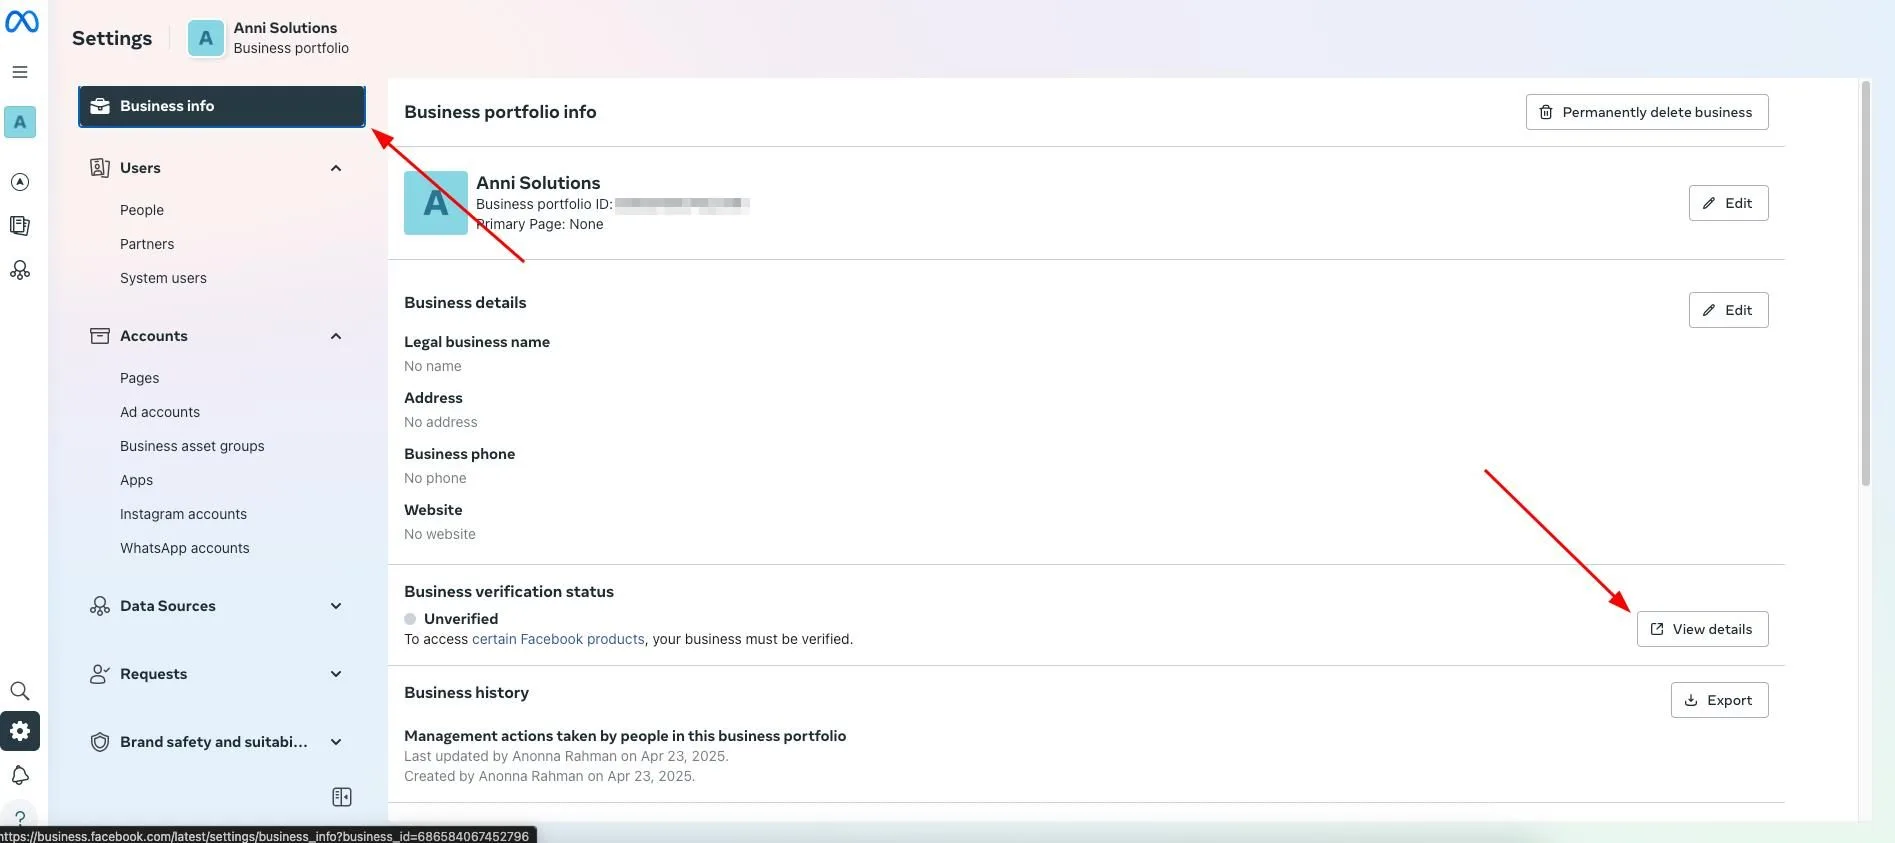The height and width of the screenshot is (843, 1895).
Task: Click the Users section label
Action: 140,168
